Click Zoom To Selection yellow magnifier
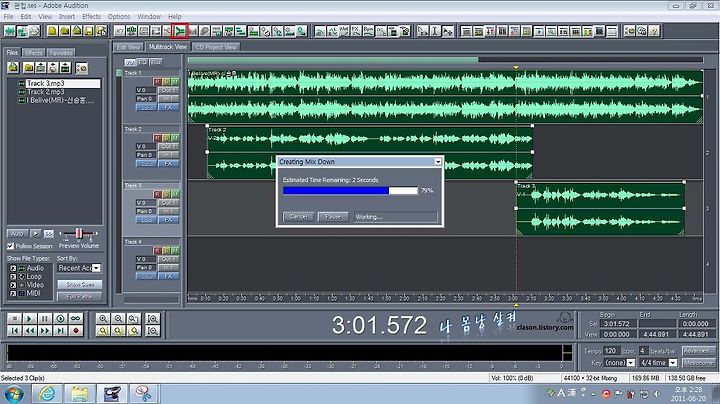Screen dimensions: 720x404 [103, 331]
